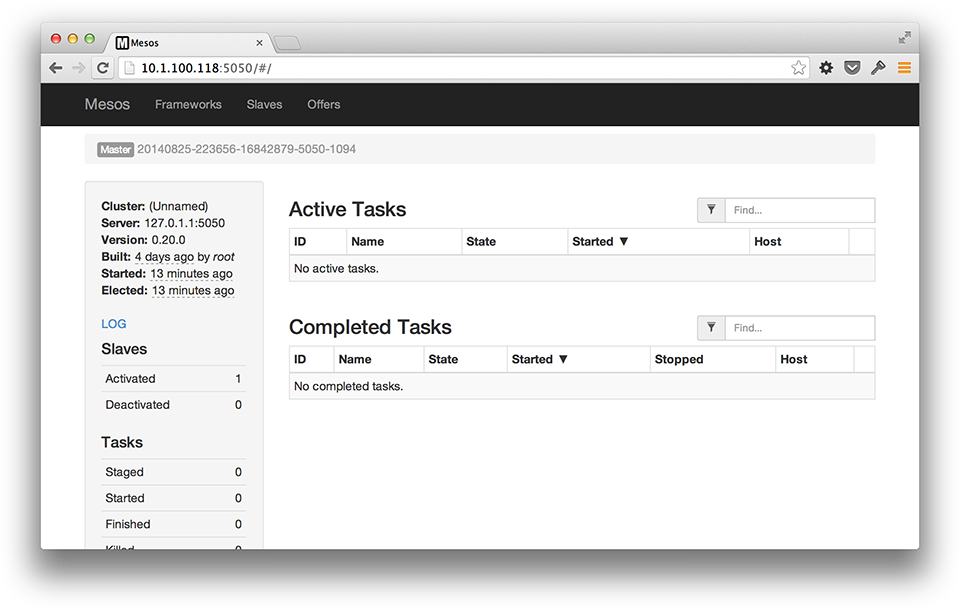Click the browser forward arrow

point(78,68)
